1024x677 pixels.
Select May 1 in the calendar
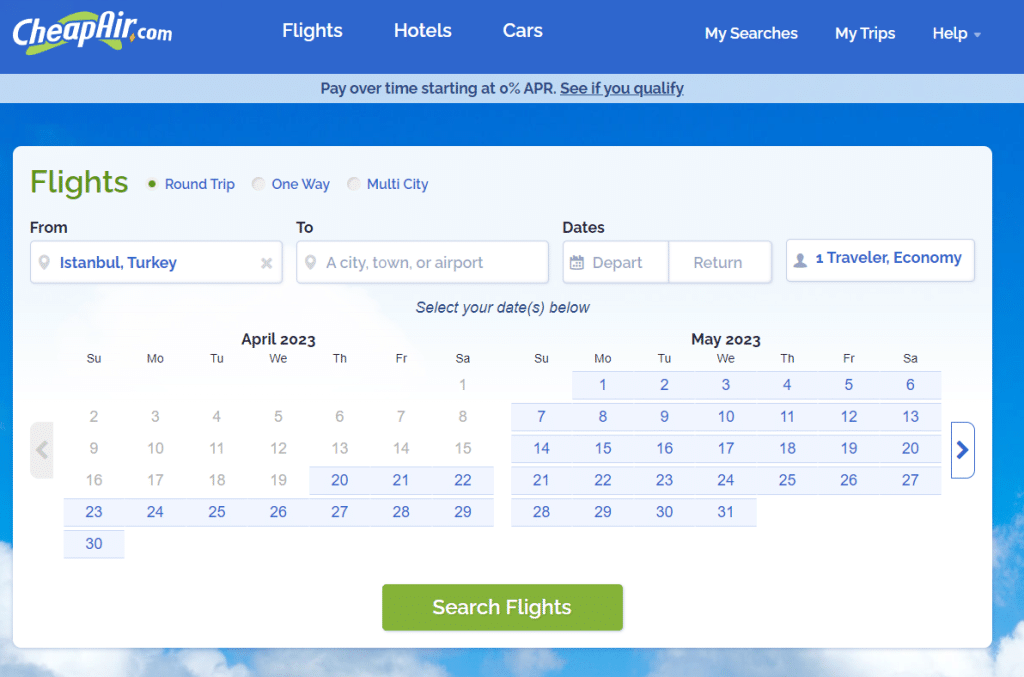click(603, 385)
